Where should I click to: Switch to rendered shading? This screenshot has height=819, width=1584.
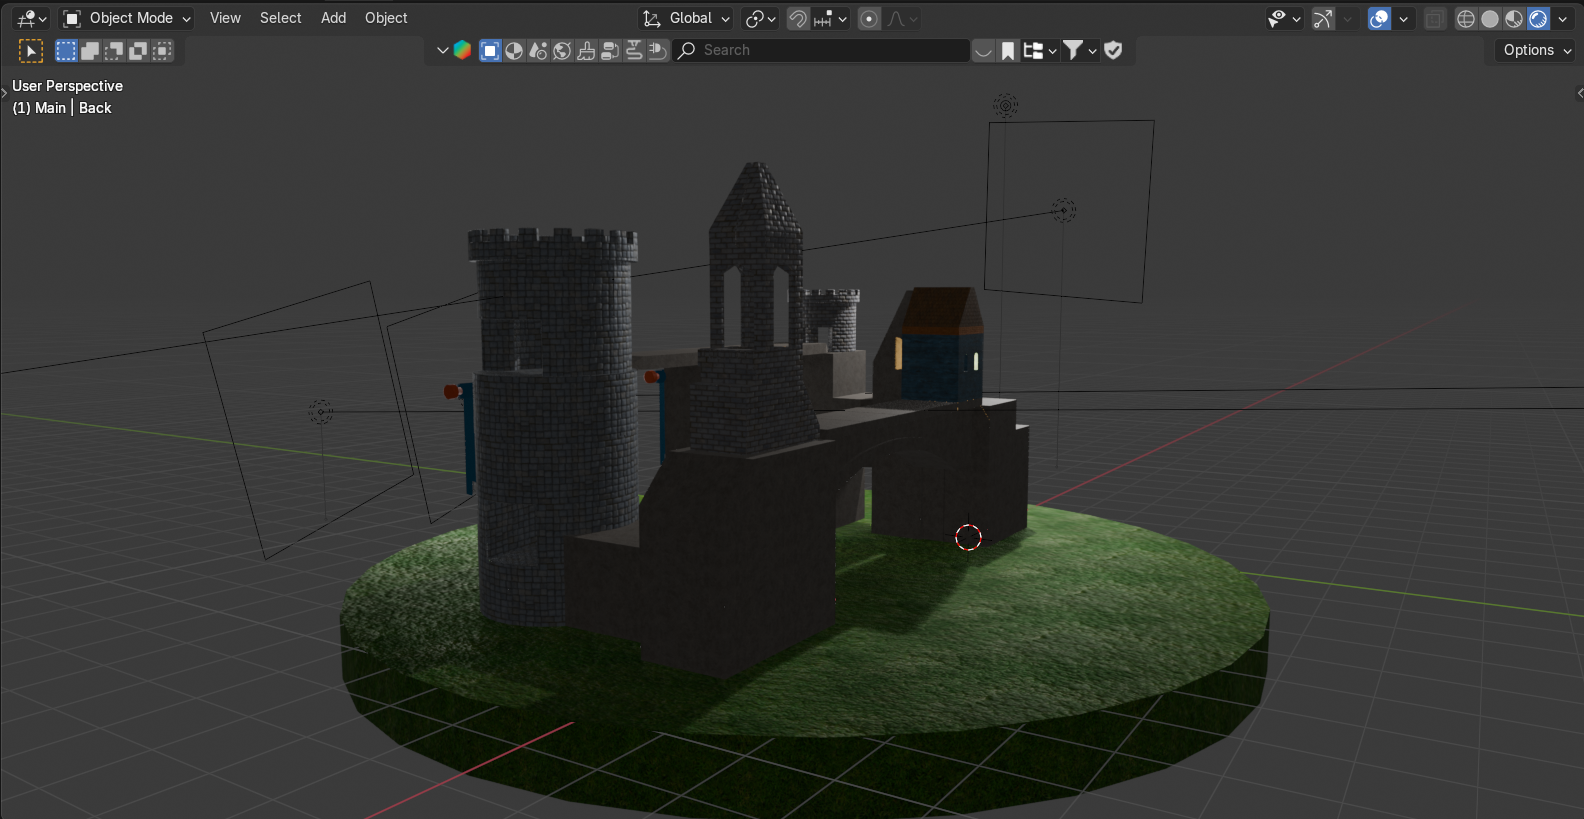1538,18
